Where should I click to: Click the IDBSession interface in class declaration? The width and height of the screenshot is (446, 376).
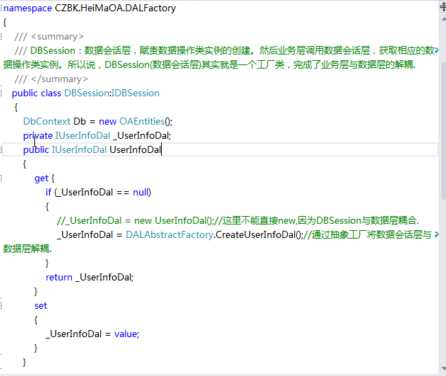[135, 93]
